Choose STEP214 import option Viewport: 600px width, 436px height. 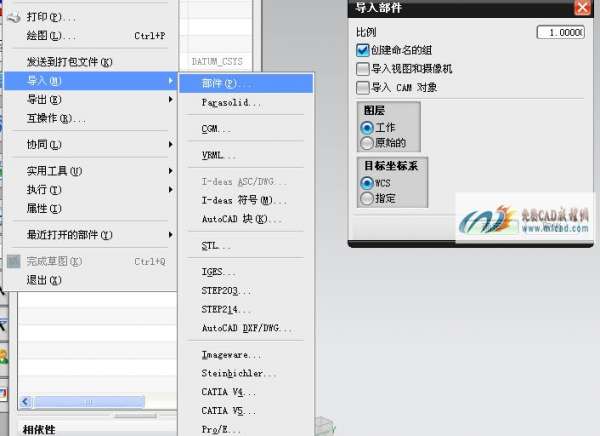pyautogui.click(x=246, y=309)
